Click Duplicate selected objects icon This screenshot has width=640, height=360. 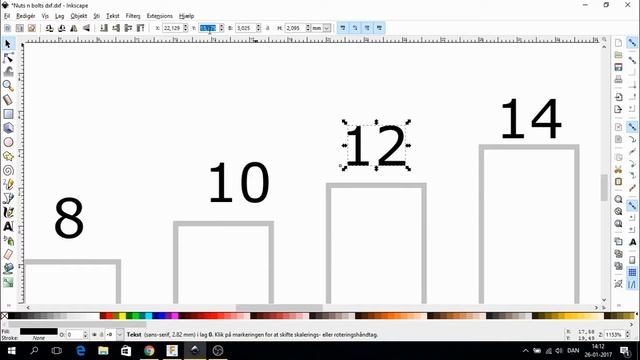(x=618, y=242)
